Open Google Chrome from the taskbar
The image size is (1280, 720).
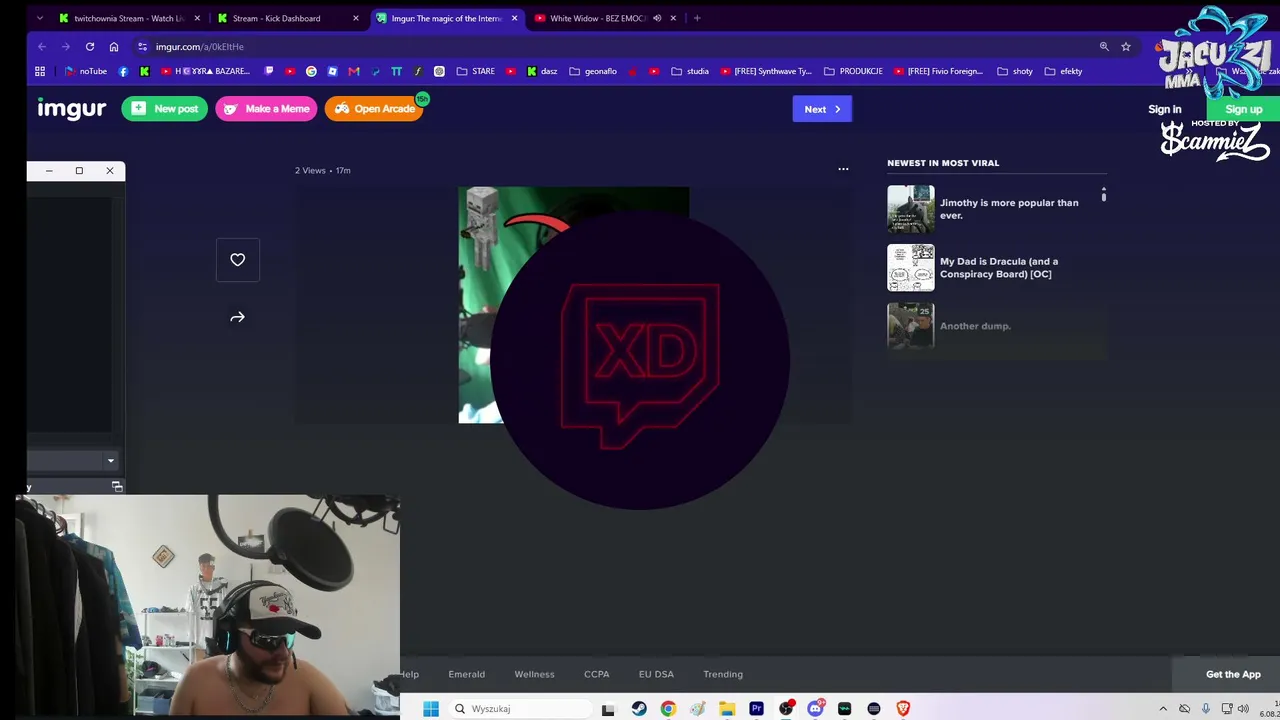pos(668,709)
